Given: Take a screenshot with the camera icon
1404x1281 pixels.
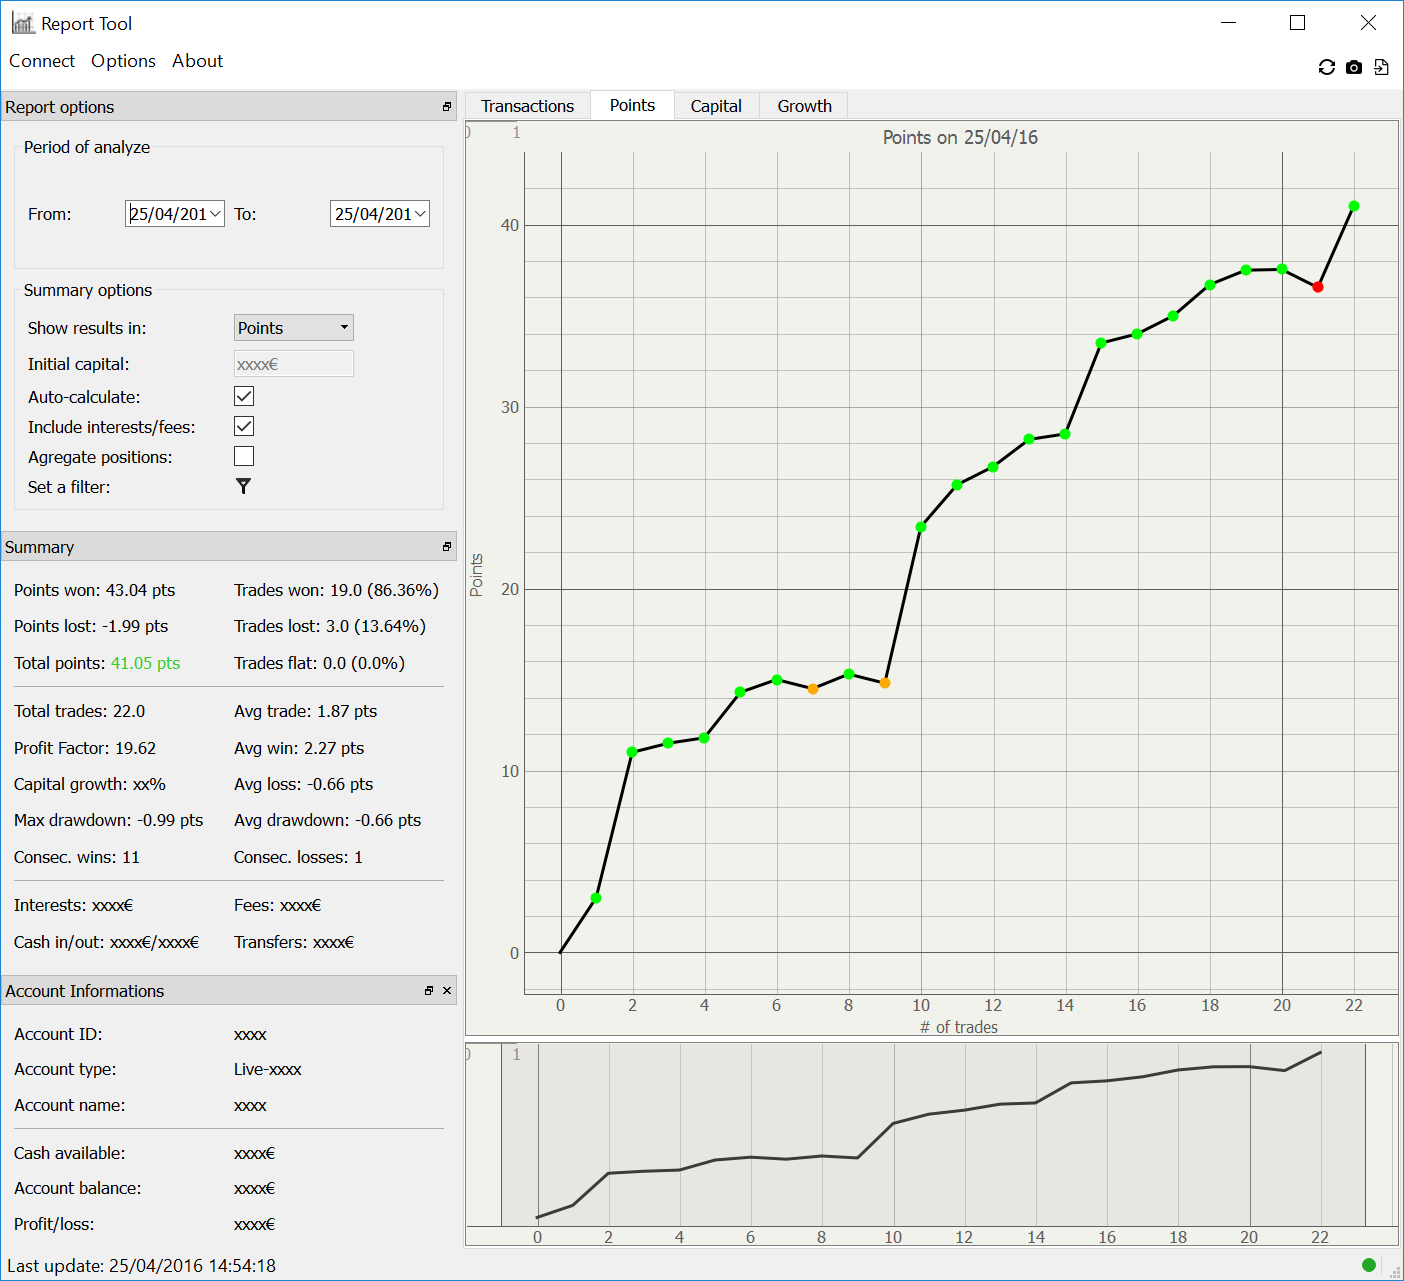Looking at the screenshot, I should [x=1354, y=67].
